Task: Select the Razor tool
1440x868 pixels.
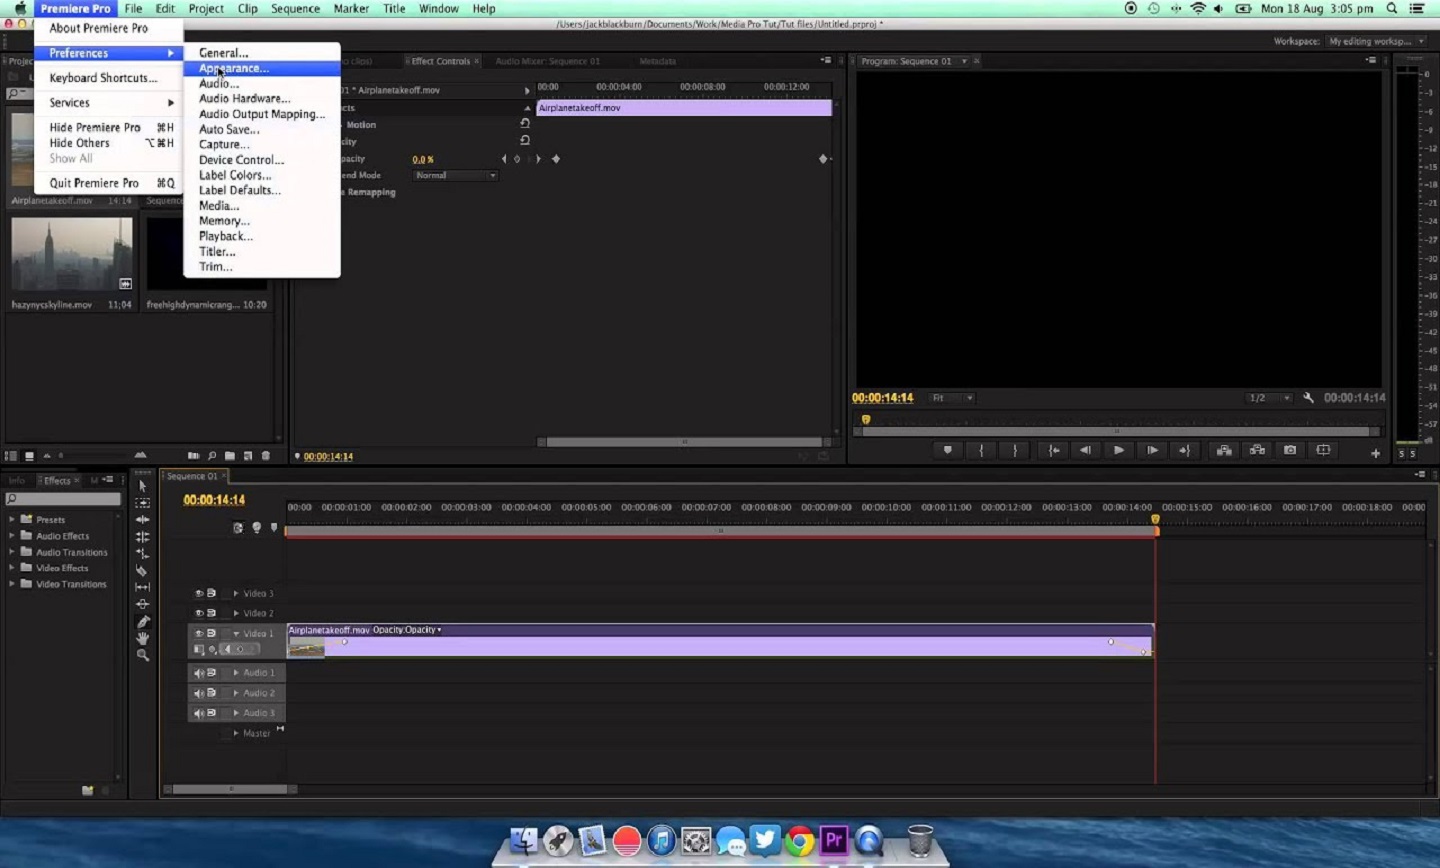Action: 142,570
